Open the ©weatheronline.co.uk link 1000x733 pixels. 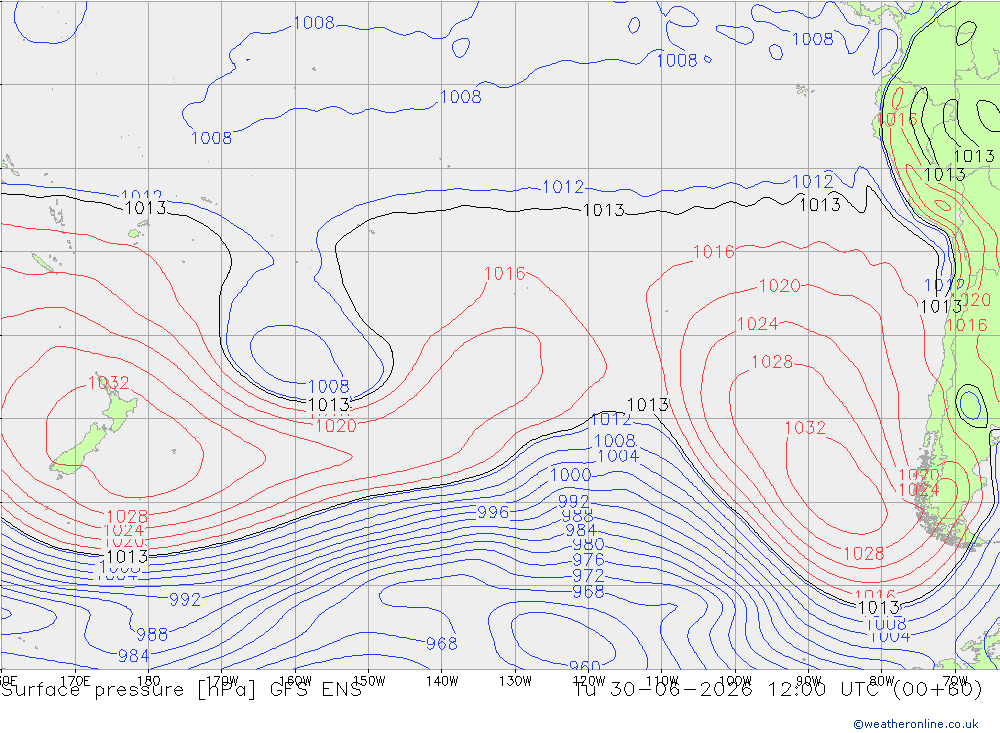(x=915, y=723)
